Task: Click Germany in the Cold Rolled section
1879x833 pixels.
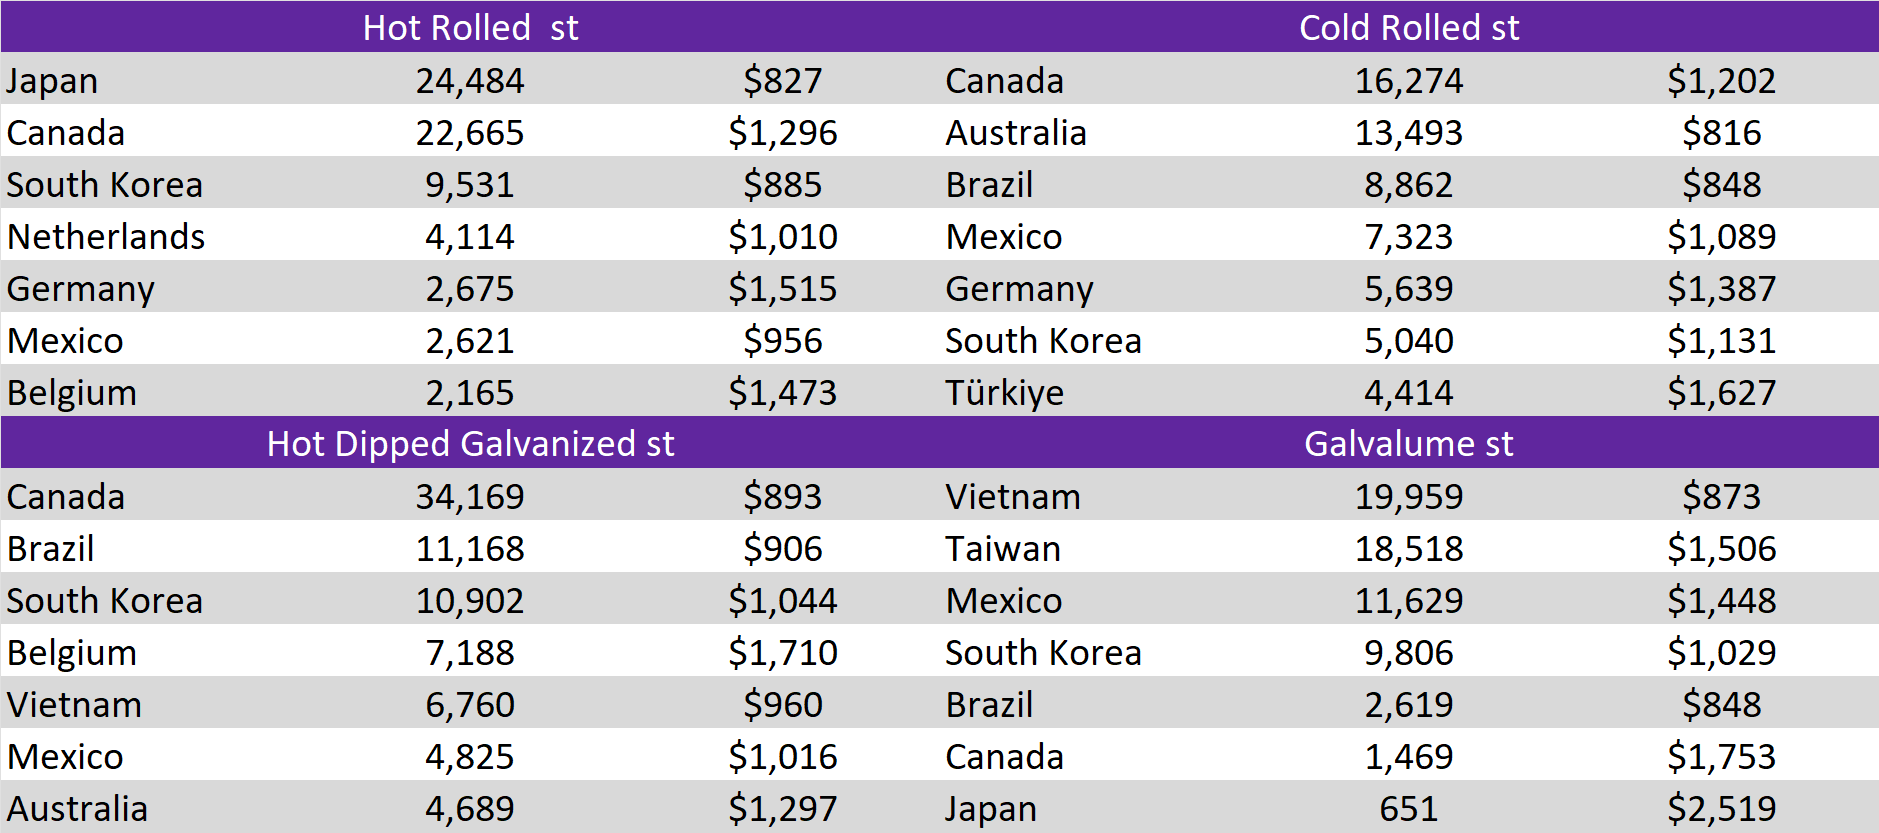Action: pyautogui.click(x=1019, y=289)
